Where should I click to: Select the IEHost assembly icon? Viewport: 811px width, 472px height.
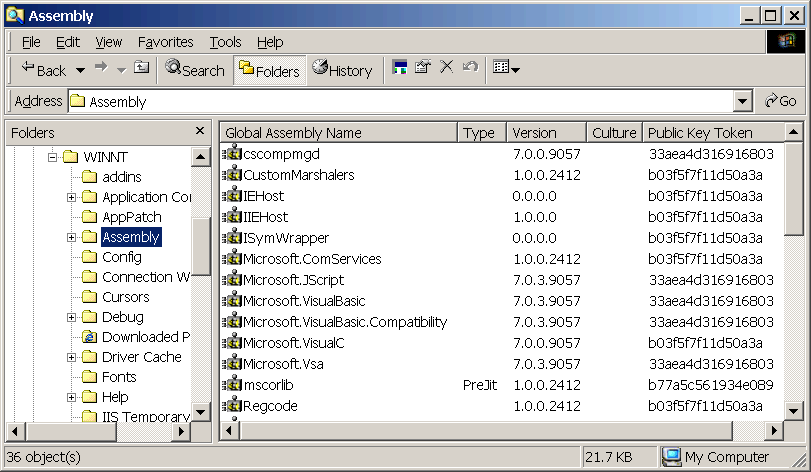pyautogui.click(x=232, y=195)
